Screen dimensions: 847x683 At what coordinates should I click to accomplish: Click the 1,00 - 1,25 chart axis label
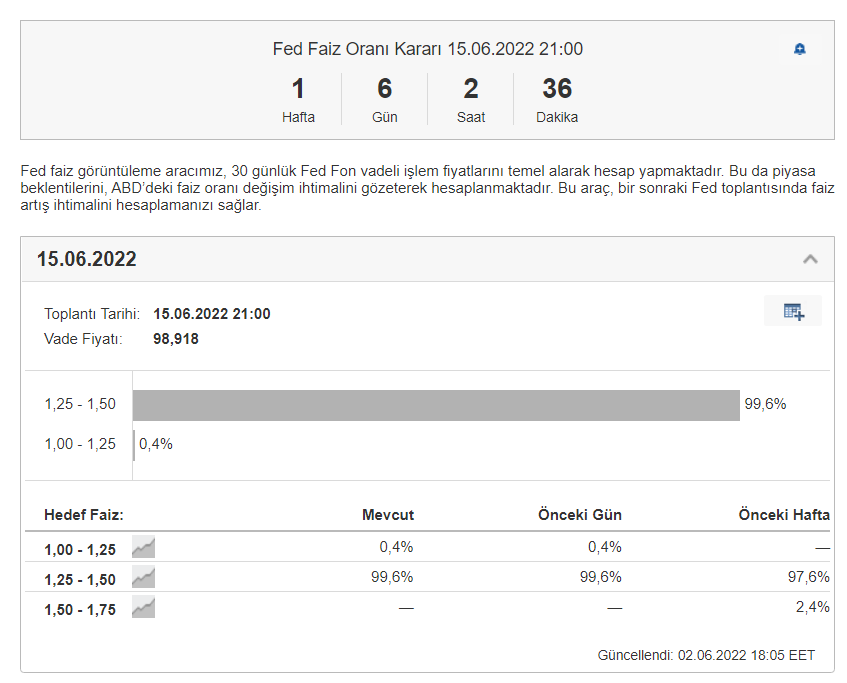(80, 444)
